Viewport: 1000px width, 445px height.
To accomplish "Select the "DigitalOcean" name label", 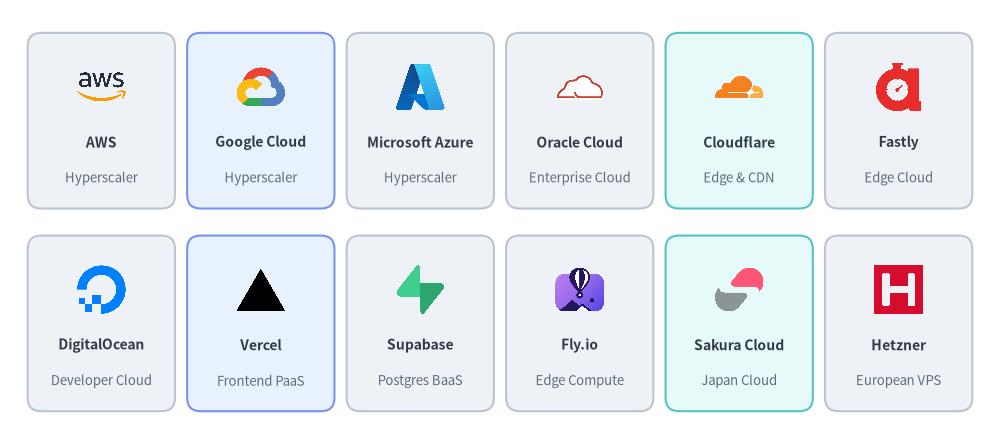I will 101,344.
